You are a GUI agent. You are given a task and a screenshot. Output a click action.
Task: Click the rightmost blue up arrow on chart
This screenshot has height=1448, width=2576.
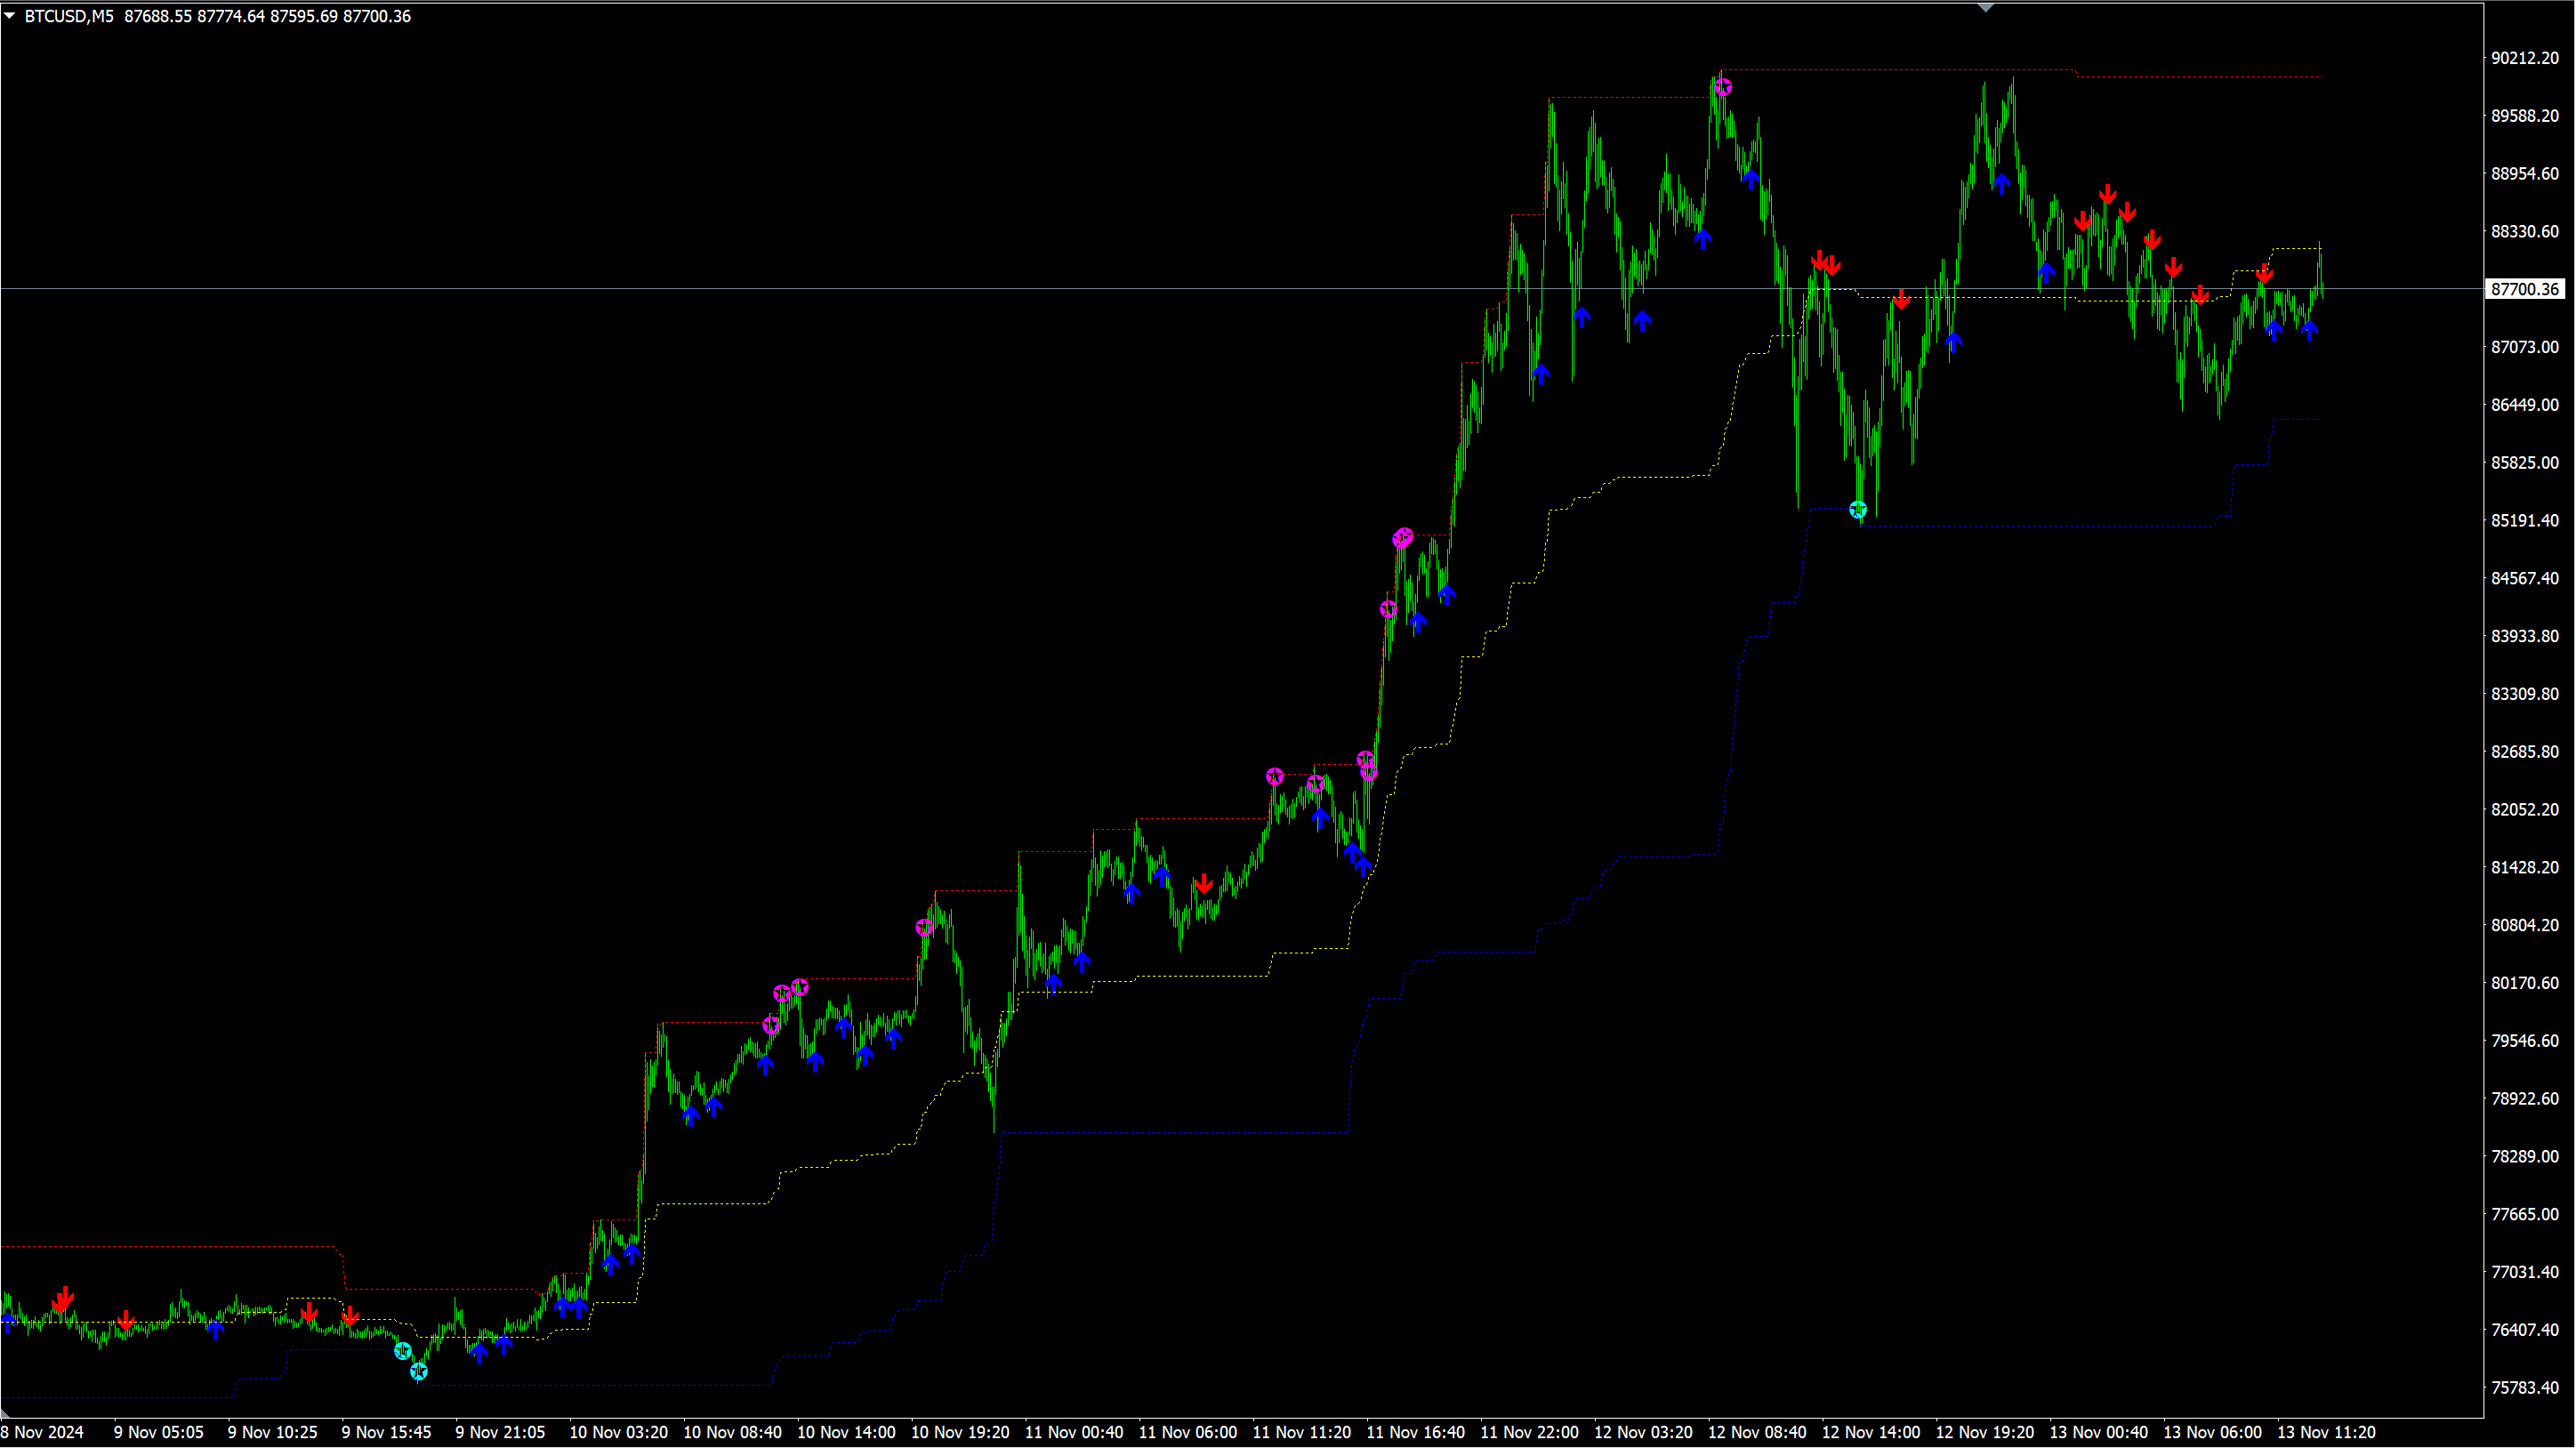click(x=2309, y=331)
